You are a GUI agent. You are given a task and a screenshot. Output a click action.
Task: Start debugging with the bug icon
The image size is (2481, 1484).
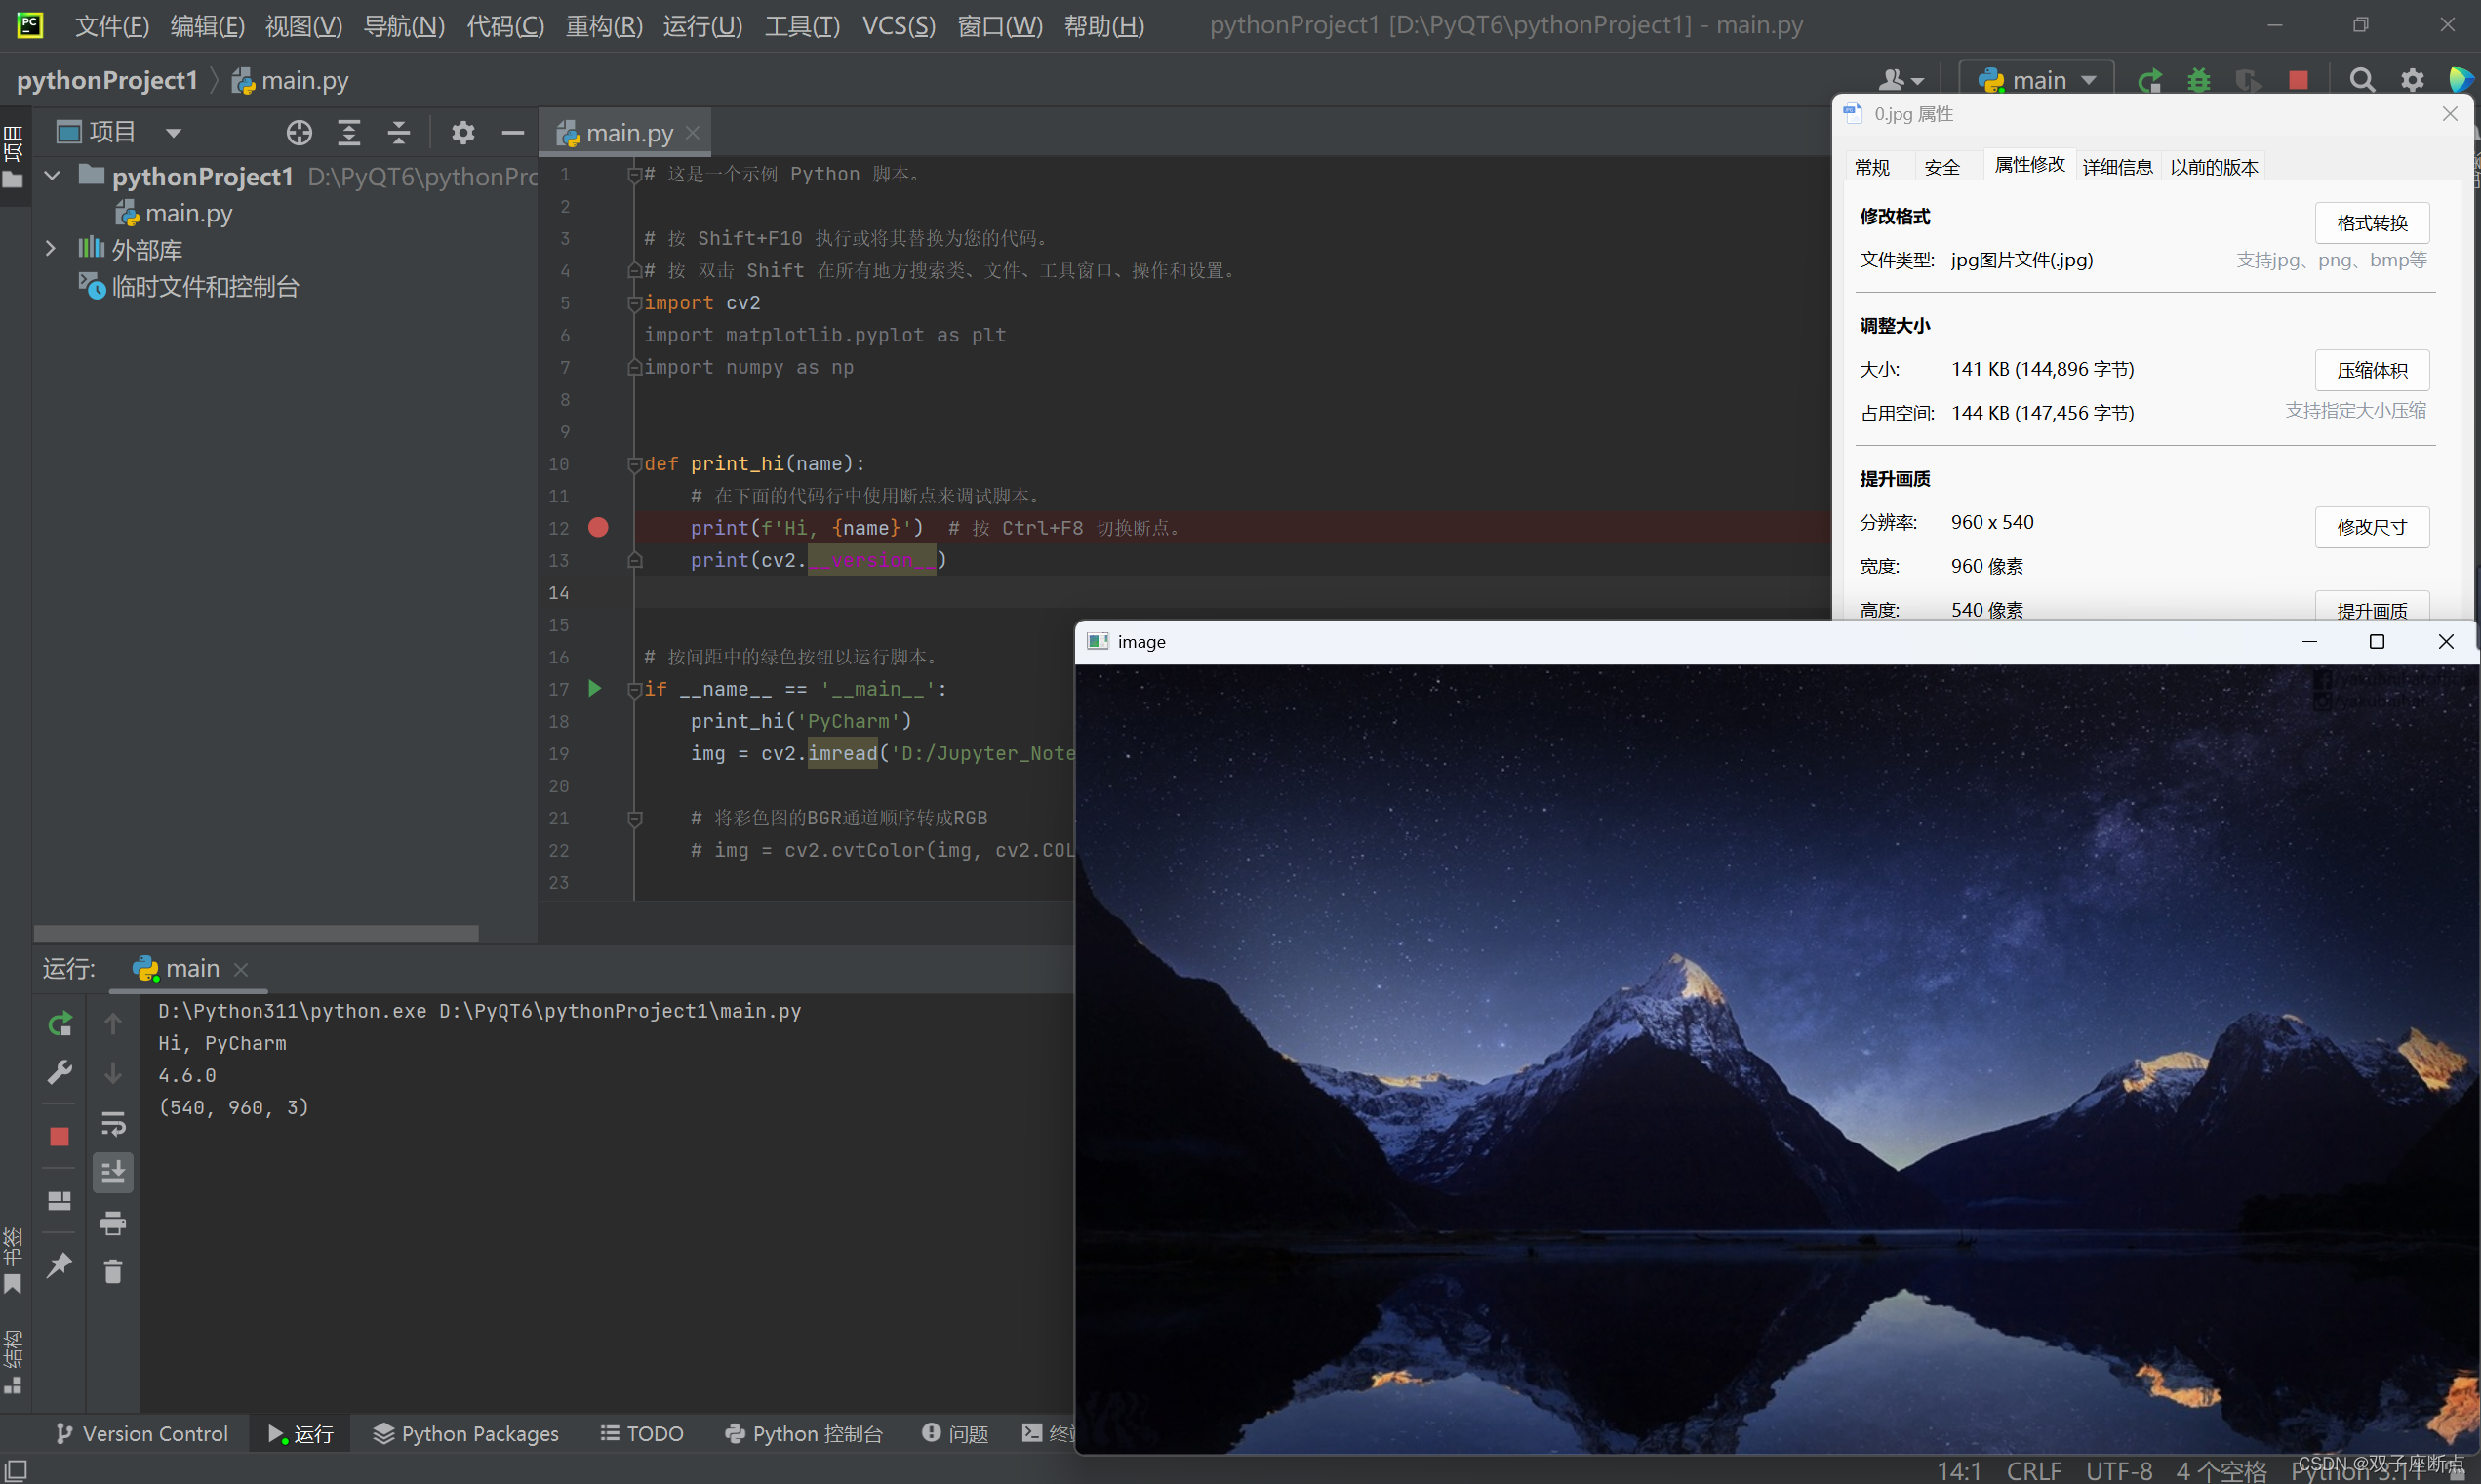click(2199, 80)
